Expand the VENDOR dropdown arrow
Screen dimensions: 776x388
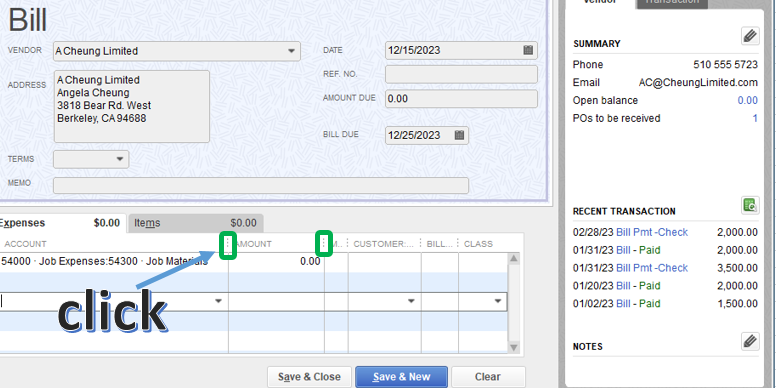291,51
